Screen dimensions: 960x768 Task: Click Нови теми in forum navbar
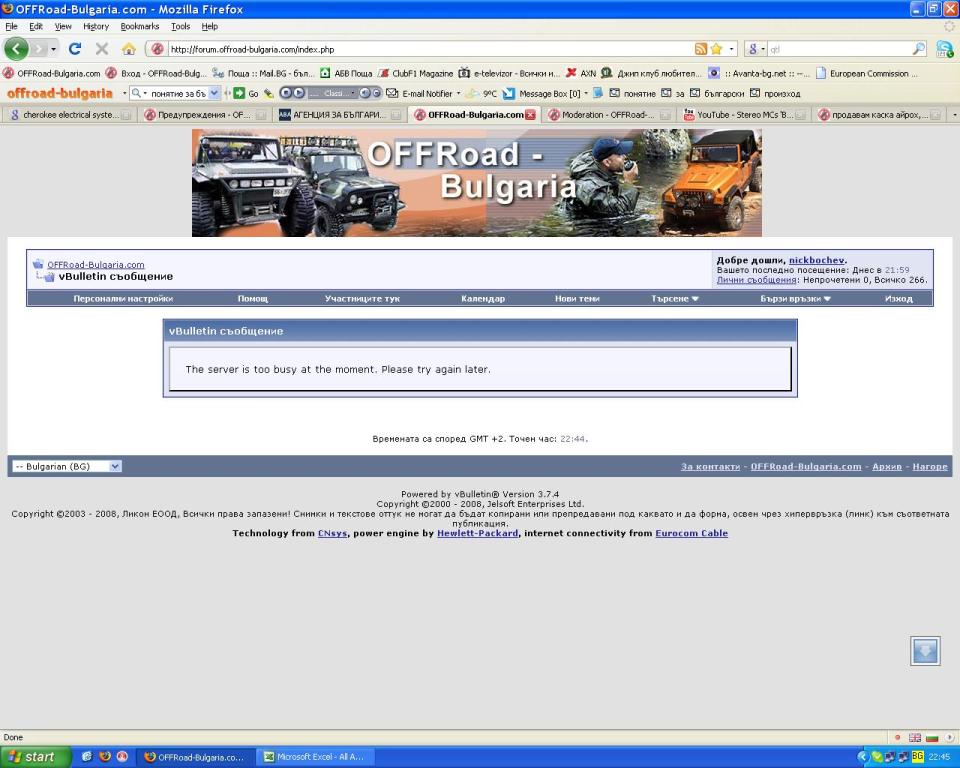pyautogui.click(x=577, y=299)
